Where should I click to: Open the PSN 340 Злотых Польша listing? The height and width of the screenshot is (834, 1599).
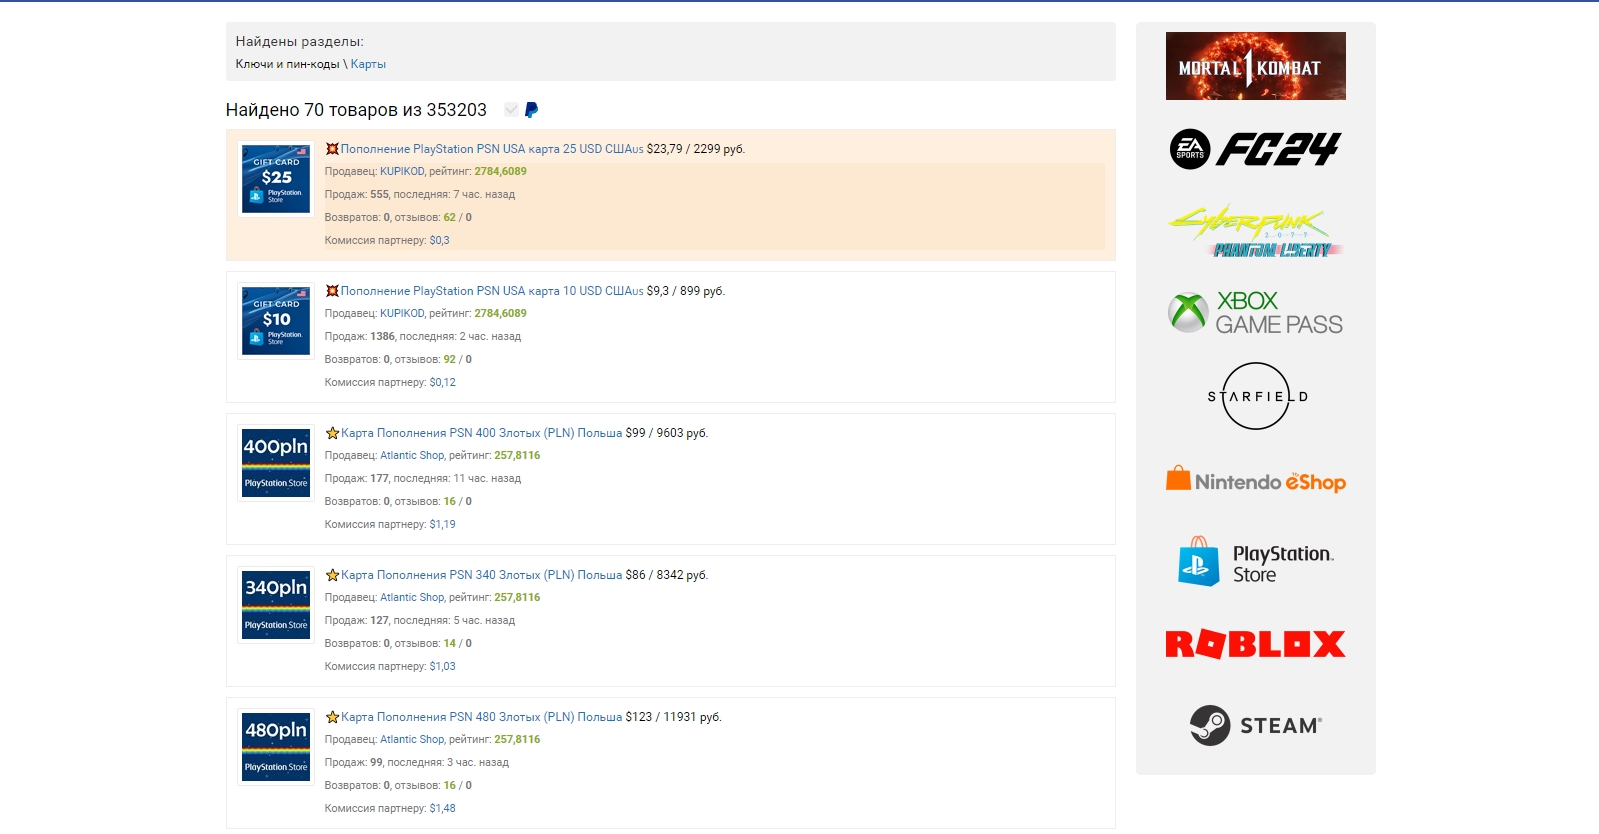[481, 575]
